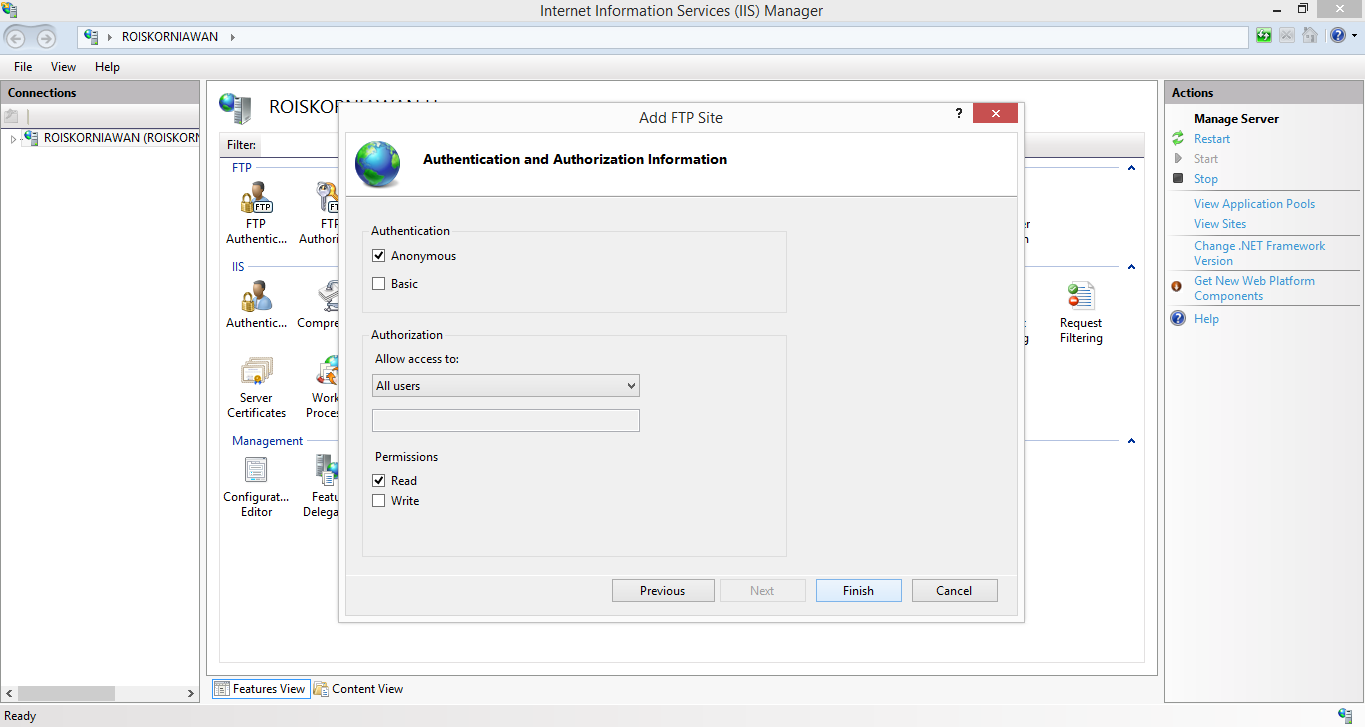Click the Finish button
The height and width of the screenshot is (727, 1365).
[x=858, y=590]
